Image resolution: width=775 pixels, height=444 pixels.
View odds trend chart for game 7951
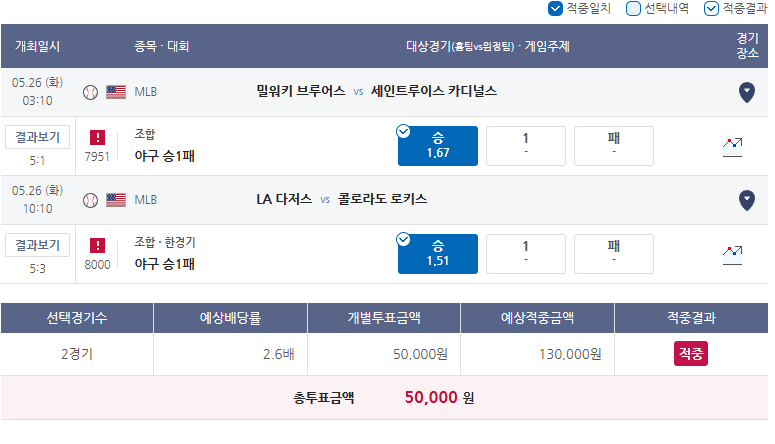(x=732, y=147)
